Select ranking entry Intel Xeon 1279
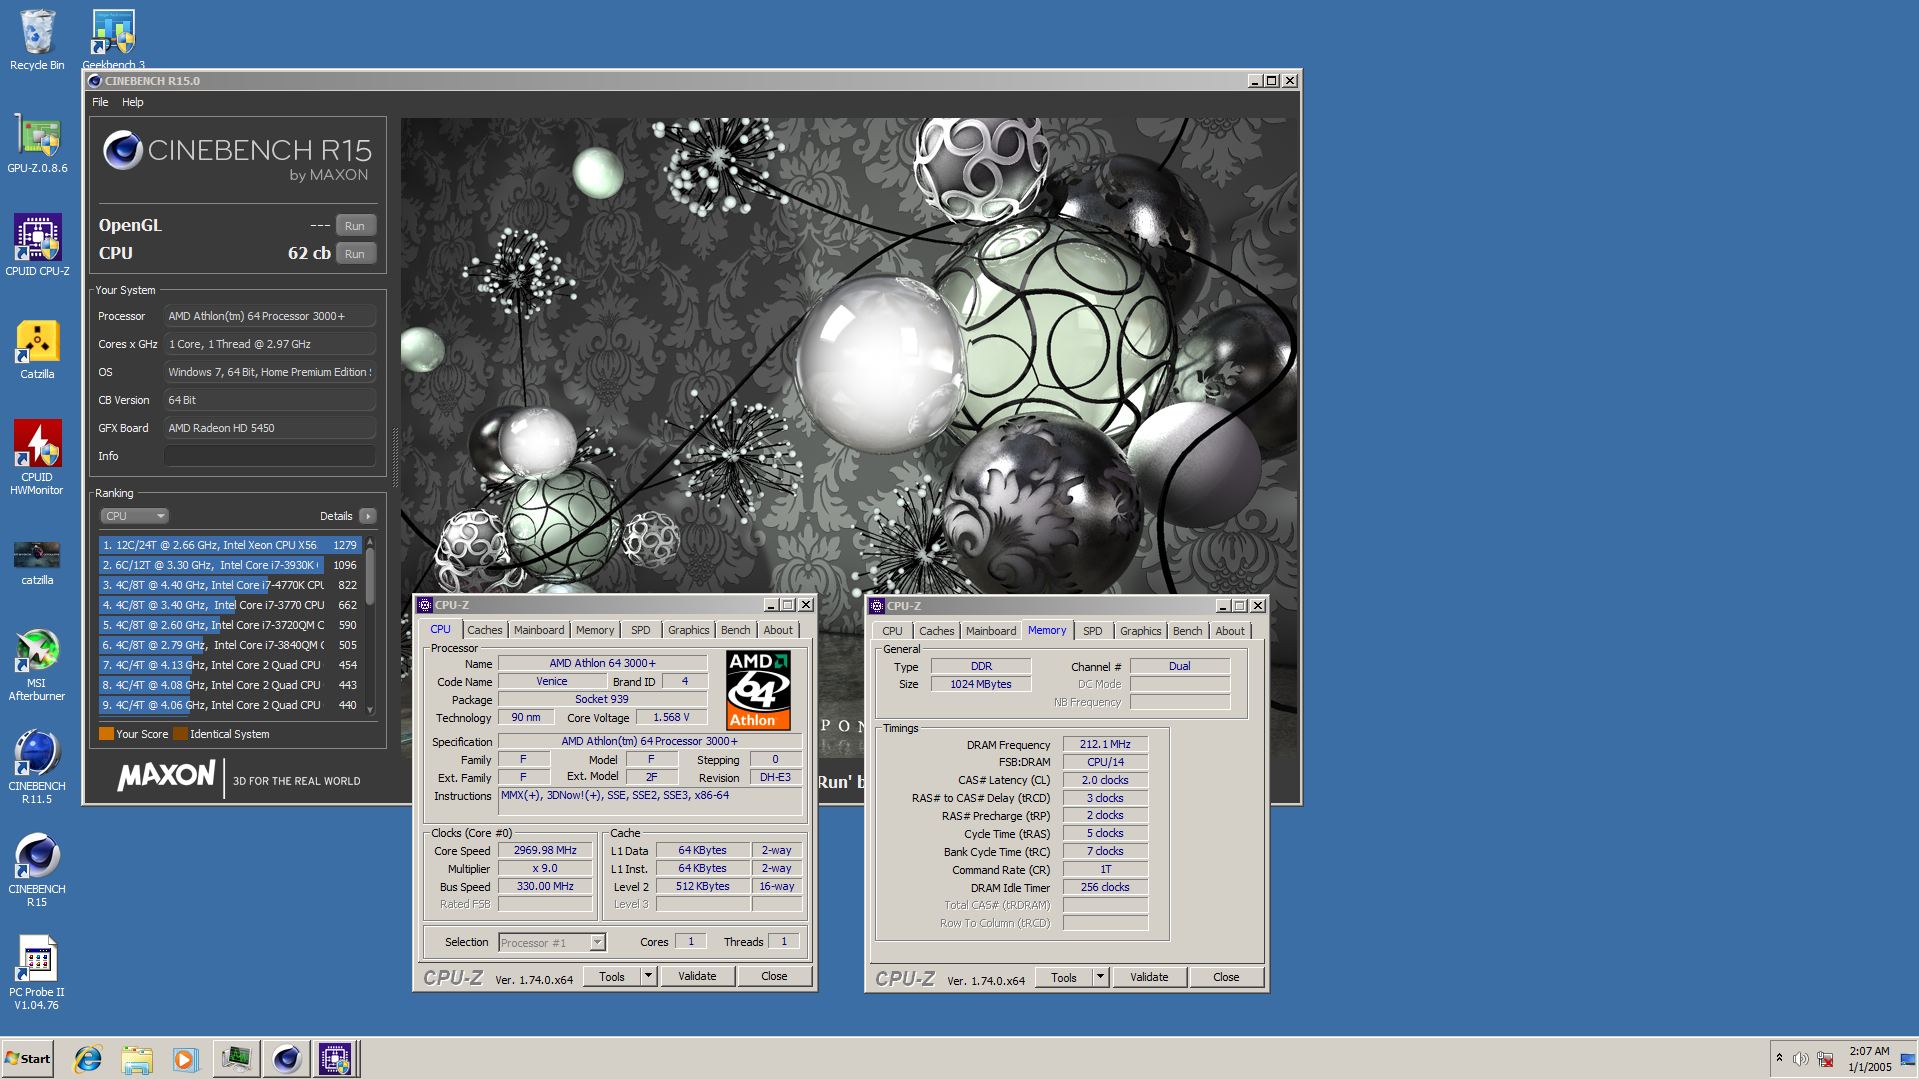Image resolution: width=1919 pixels, height=1079 pixels. pos(230,545)
